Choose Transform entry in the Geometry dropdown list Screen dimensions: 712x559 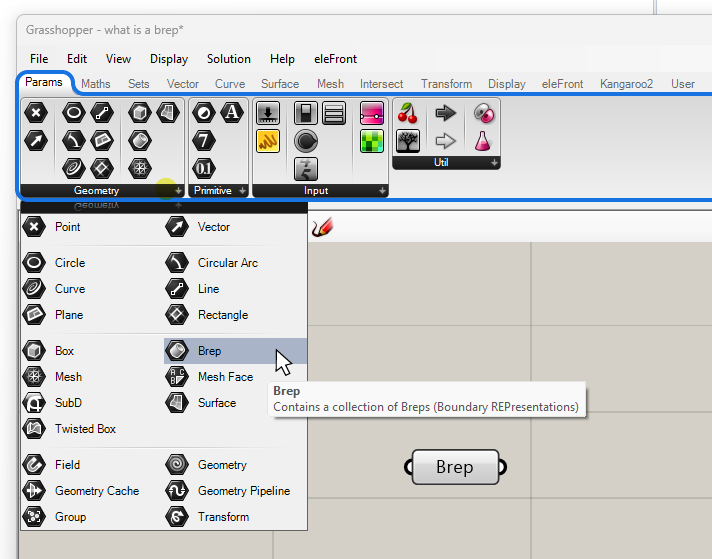235,516
